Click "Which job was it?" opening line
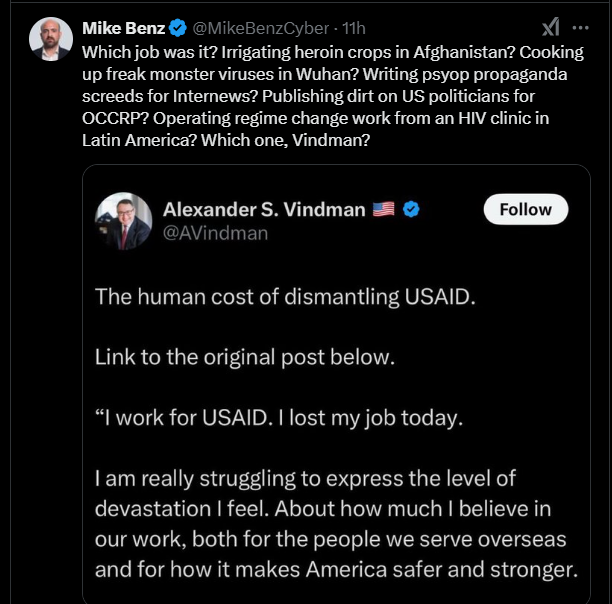The height and width of the screenshot is (604, 612). pos(149,52)
